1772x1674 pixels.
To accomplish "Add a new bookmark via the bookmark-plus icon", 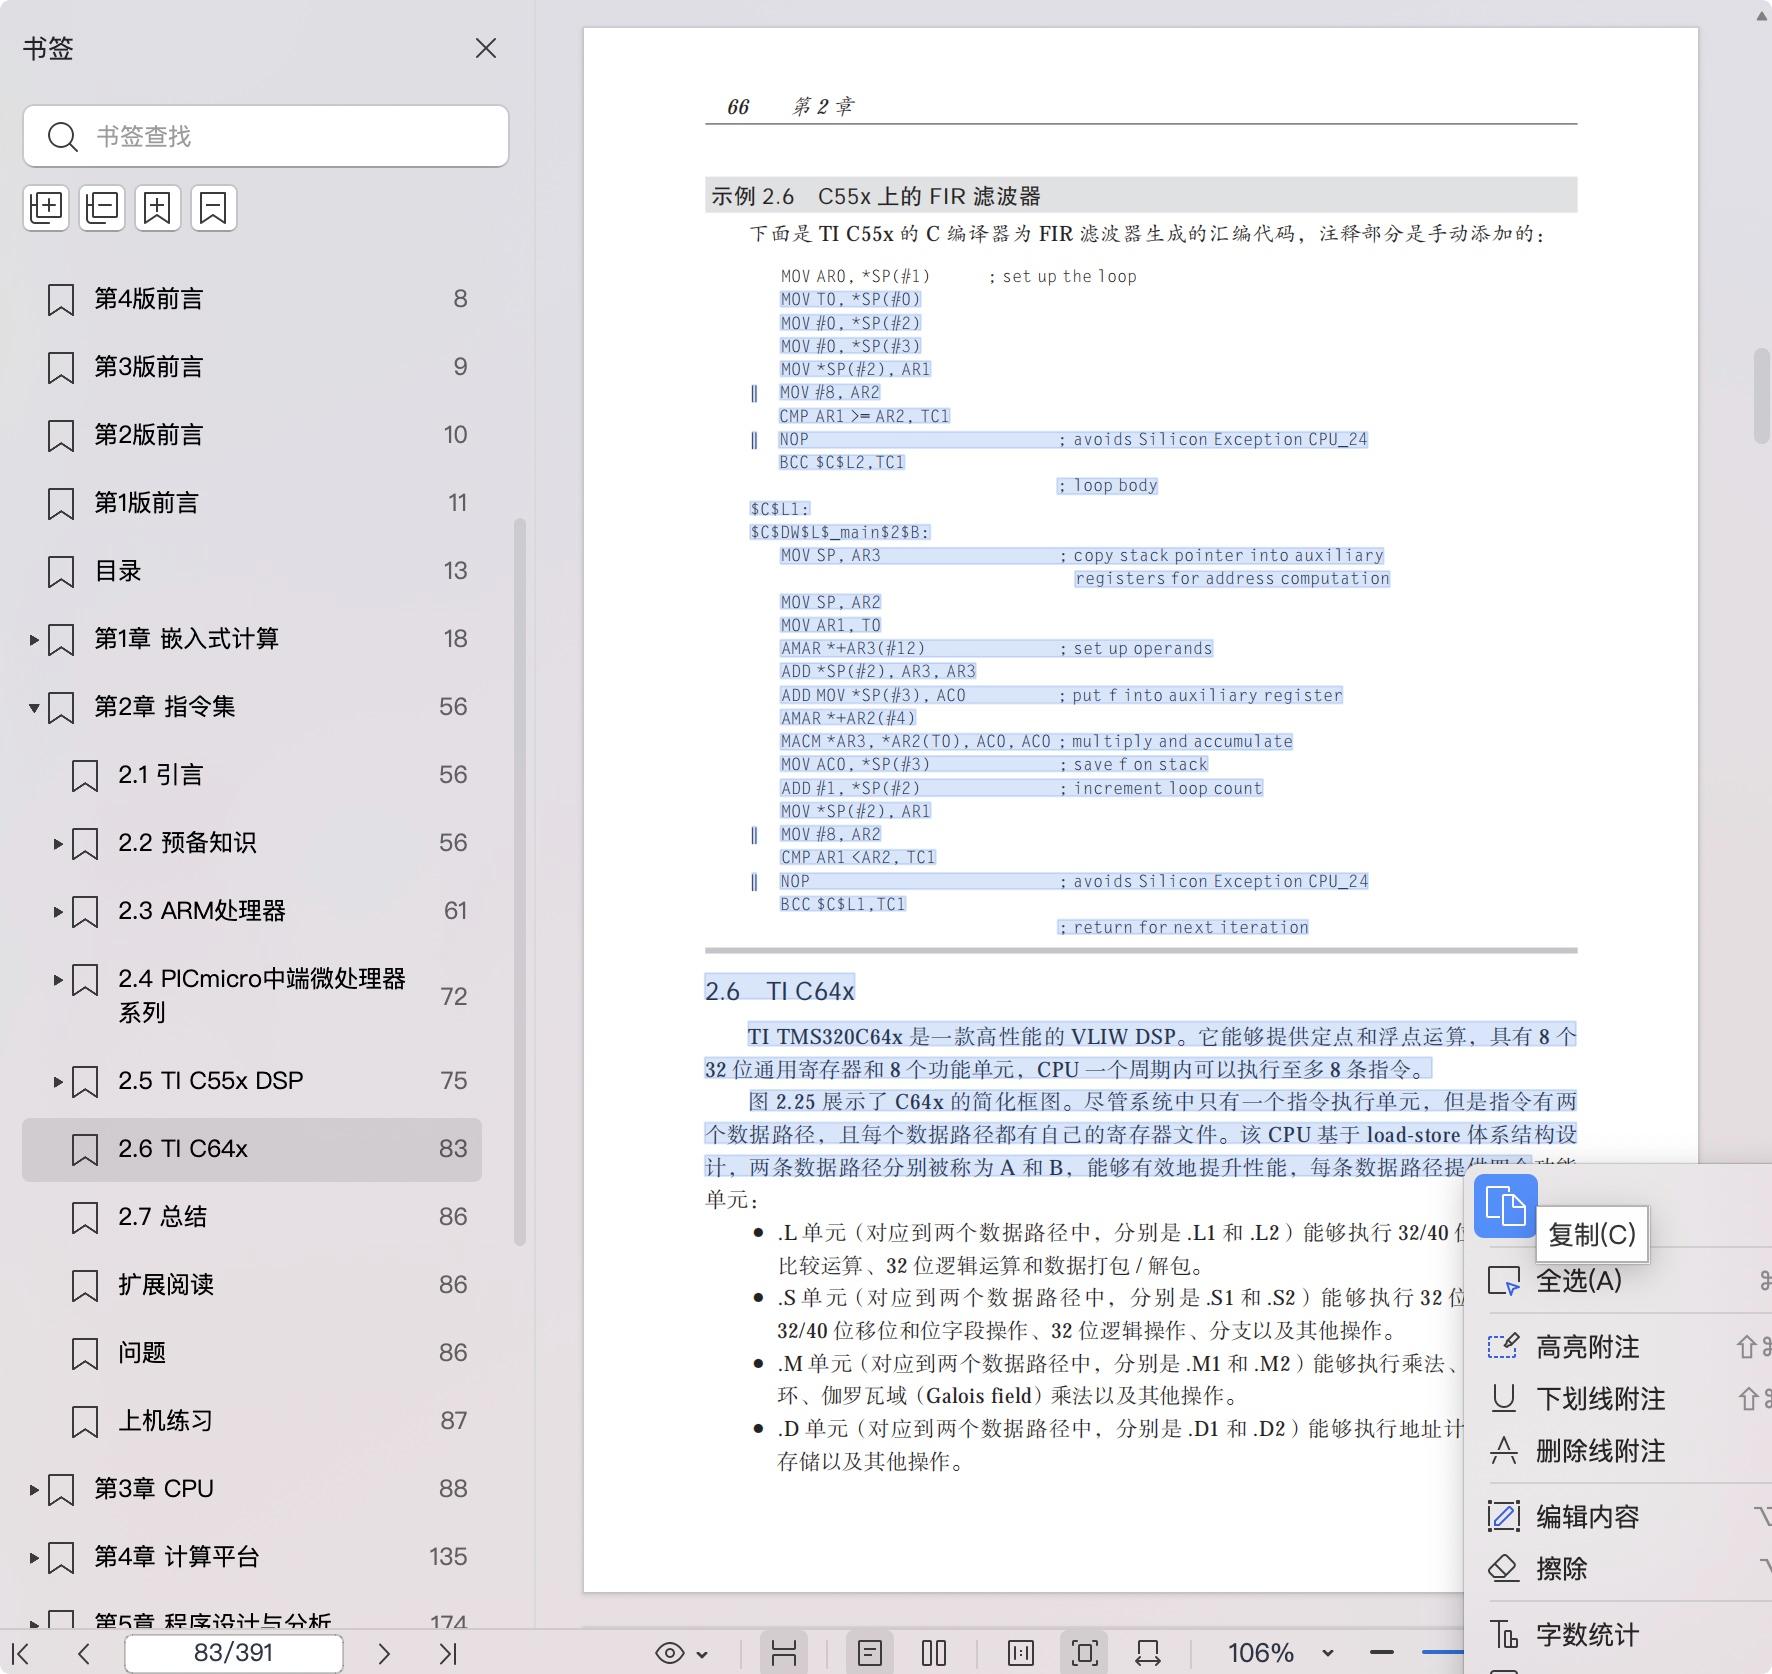I will click(158, 207).
